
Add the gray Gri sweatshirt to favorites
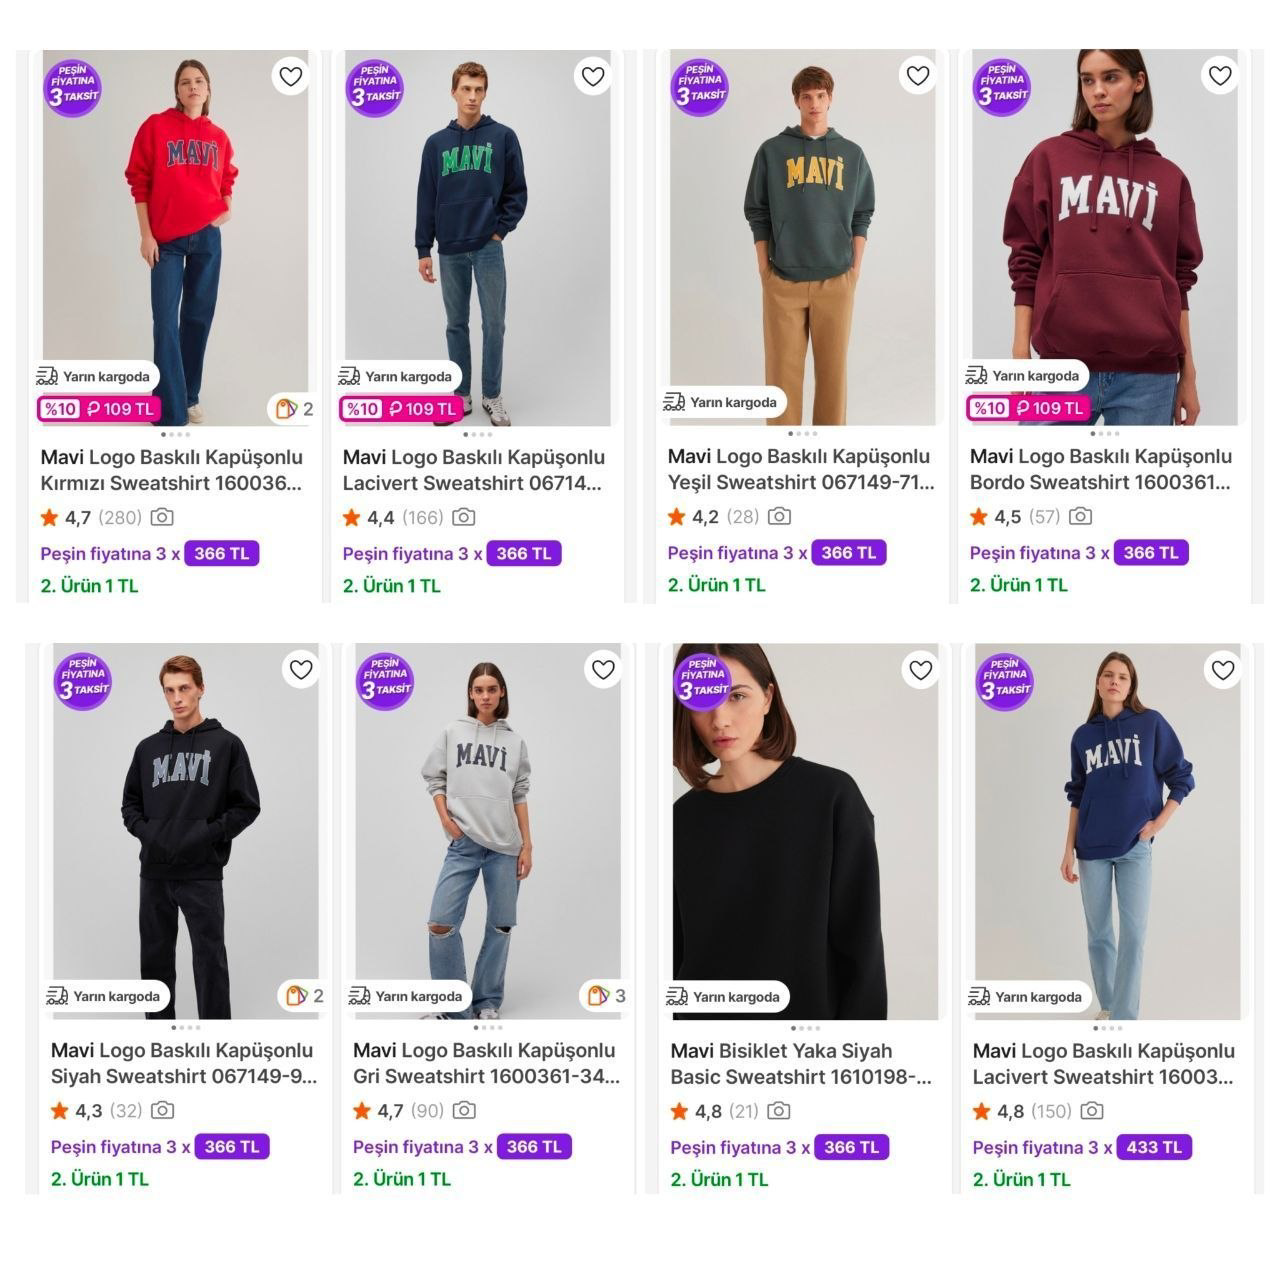tap(602, 669)
